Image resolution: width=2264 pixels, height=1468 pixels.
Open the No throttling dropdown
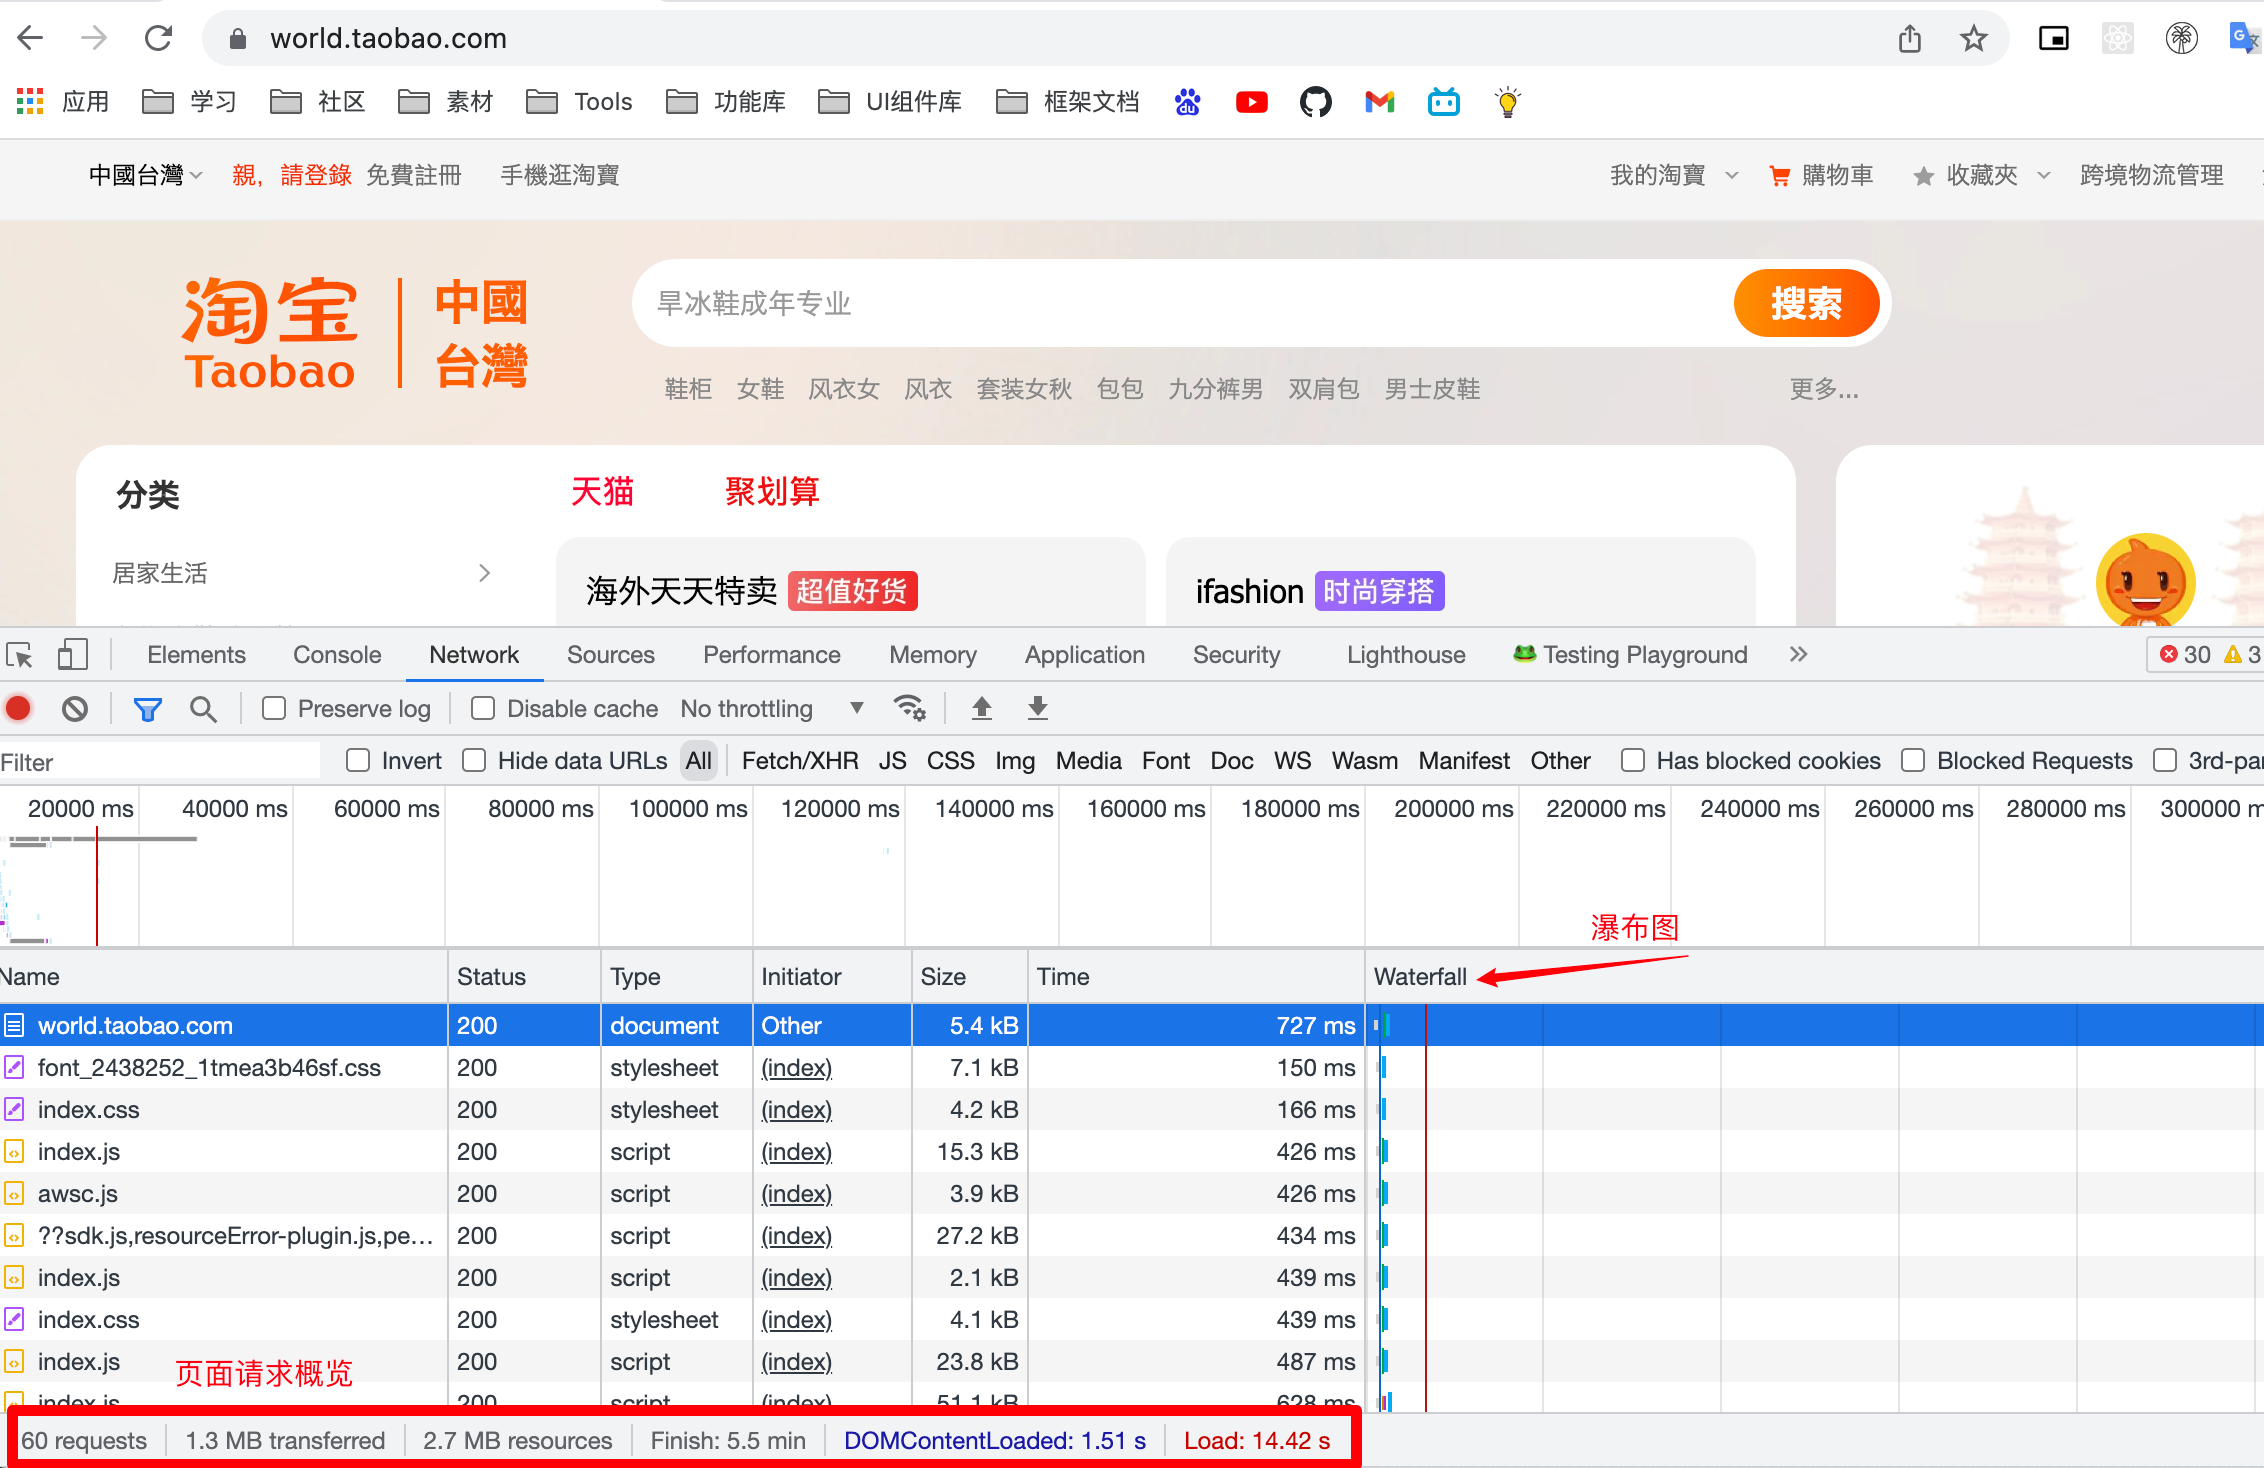coord(772,709)
